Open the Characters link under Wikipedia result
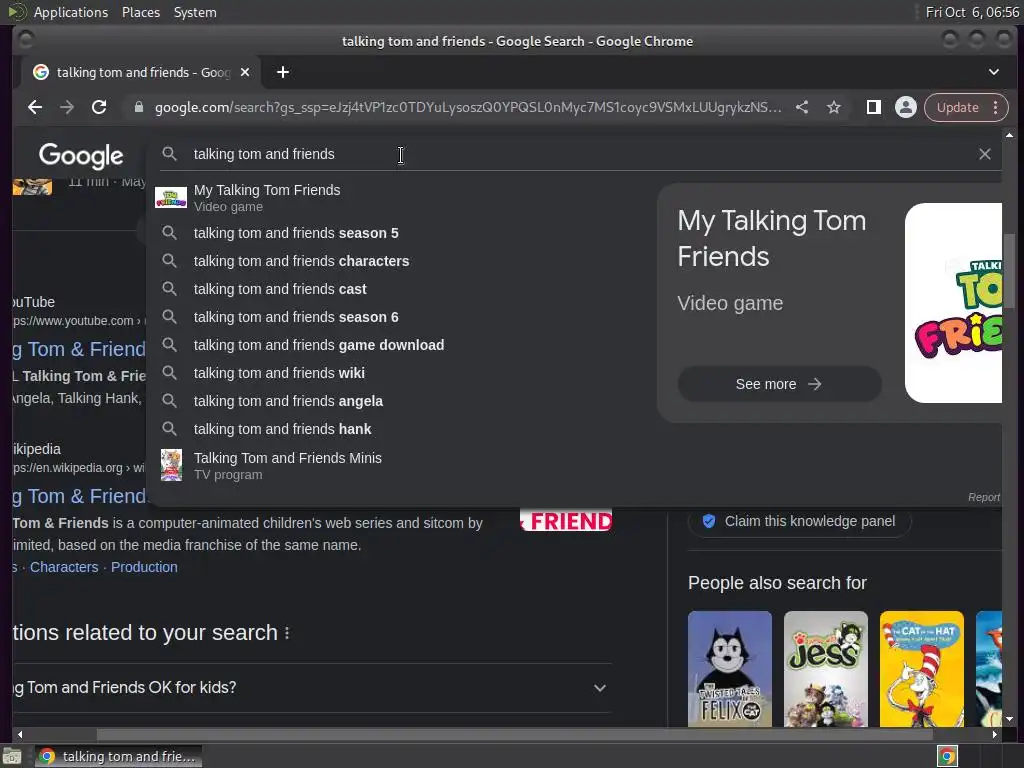This screenshot has height=768, width=1024. click(x=64, y=567)
